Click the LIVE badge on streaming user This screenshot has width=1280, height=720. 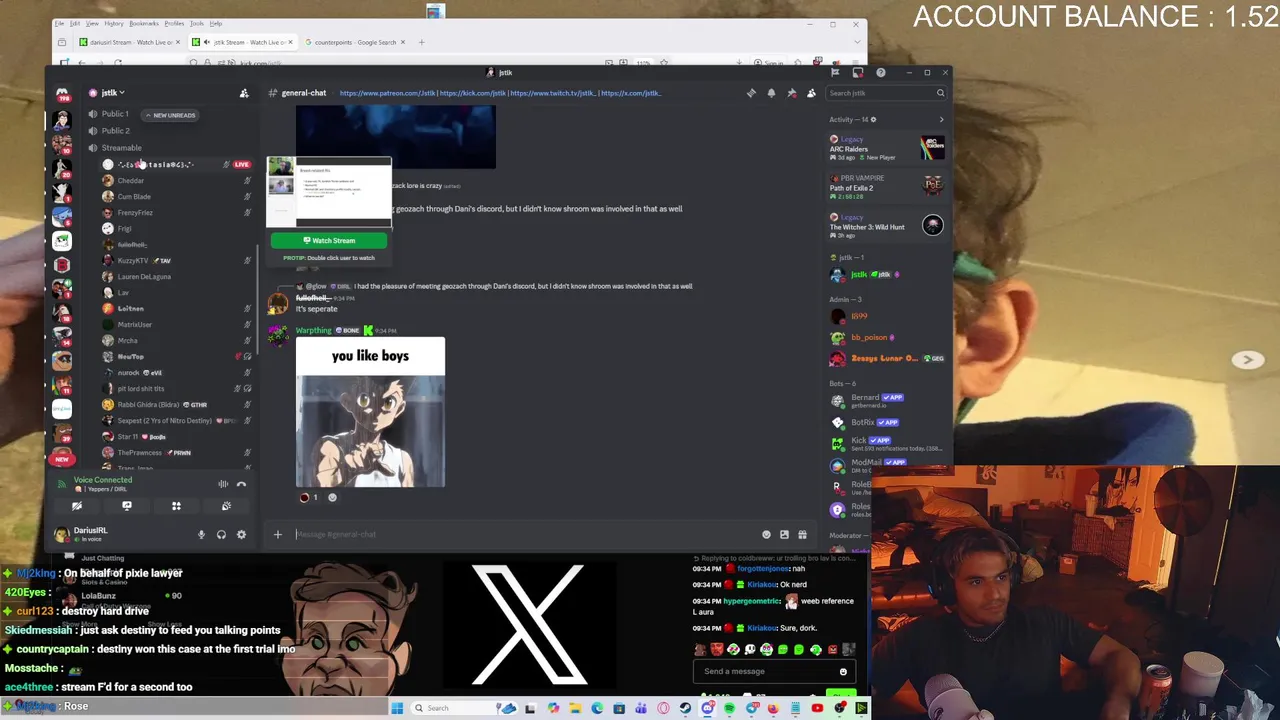coord(242,164)
